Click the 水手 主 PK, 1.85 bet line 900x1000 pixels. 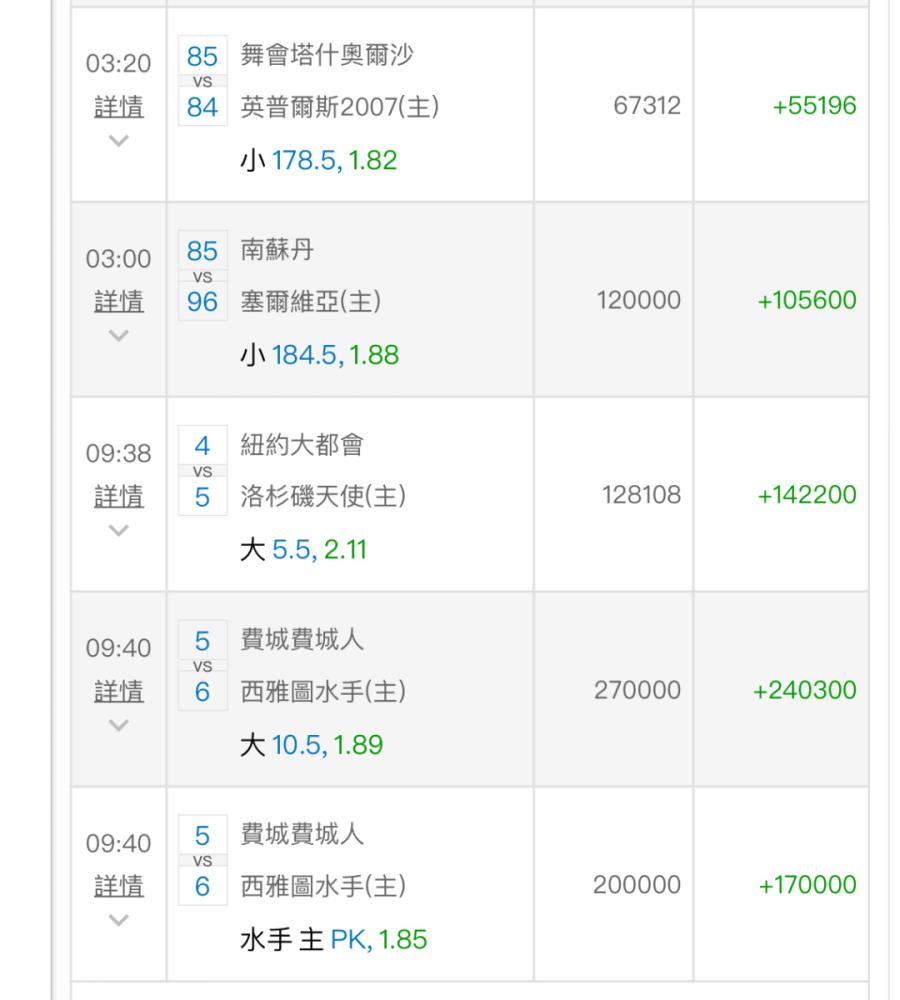[x=334, y=939]
